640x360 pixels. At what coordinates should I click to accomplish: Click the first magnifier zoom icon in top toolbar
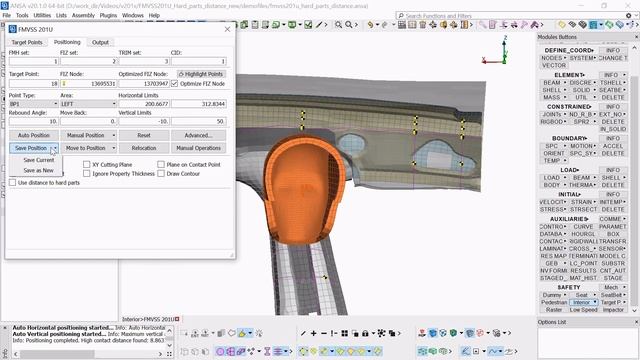point(338,25)
